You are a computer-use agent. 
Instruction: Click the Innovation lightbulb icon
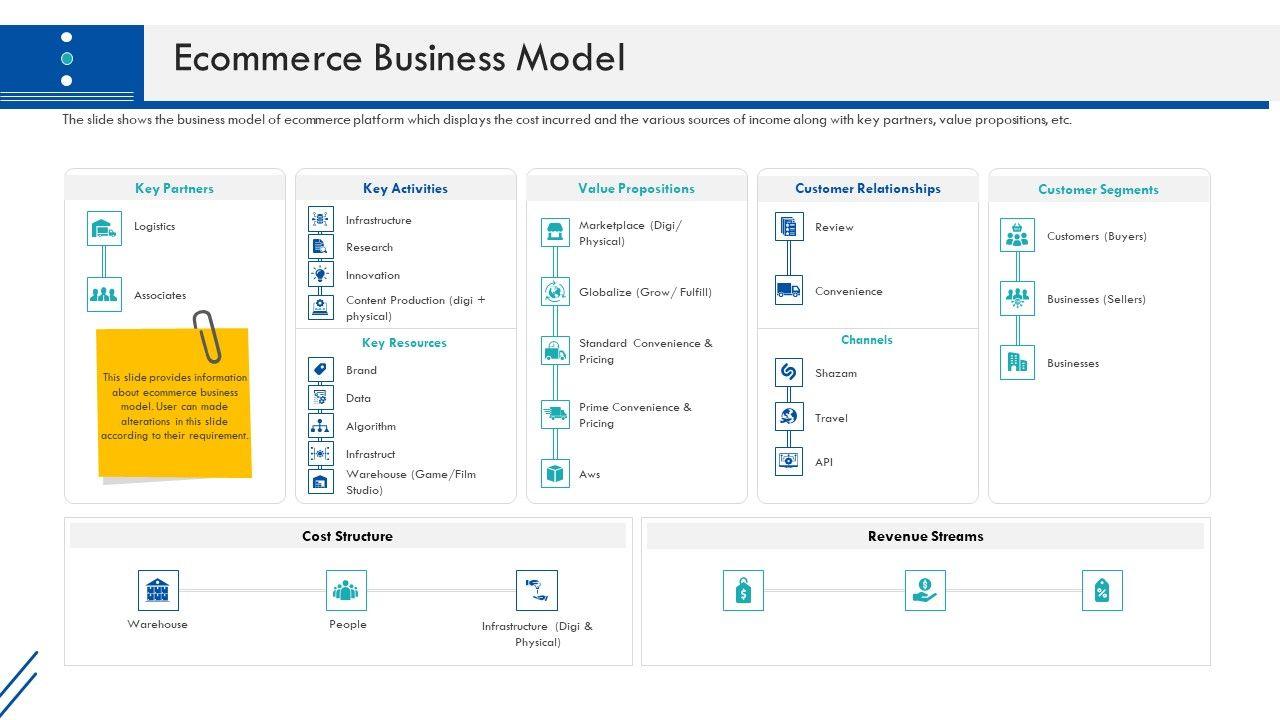[x=321, y=275]
